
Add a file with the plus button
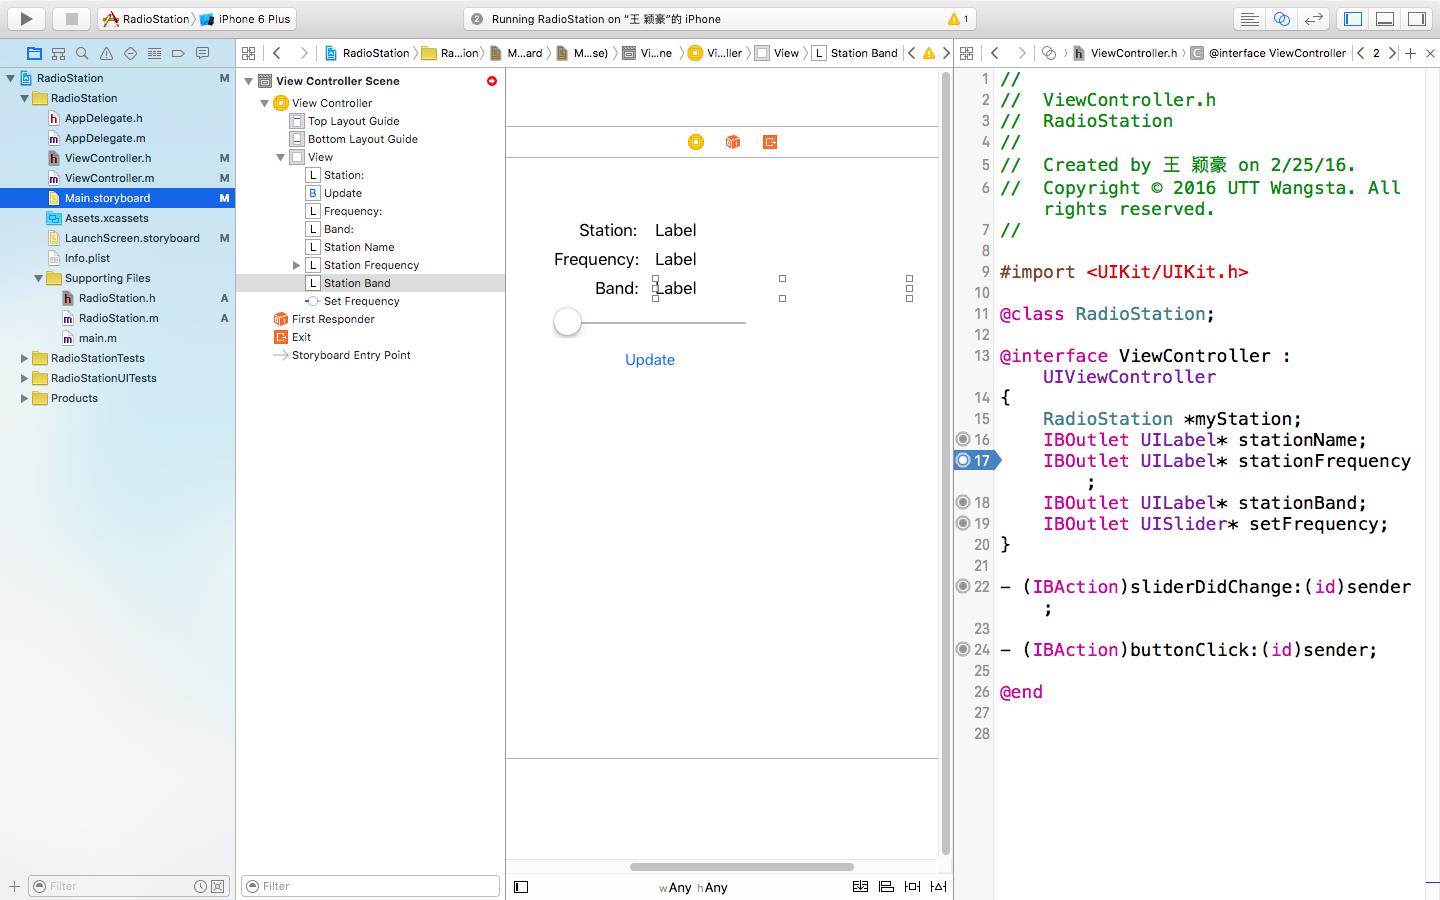point(14,886)
